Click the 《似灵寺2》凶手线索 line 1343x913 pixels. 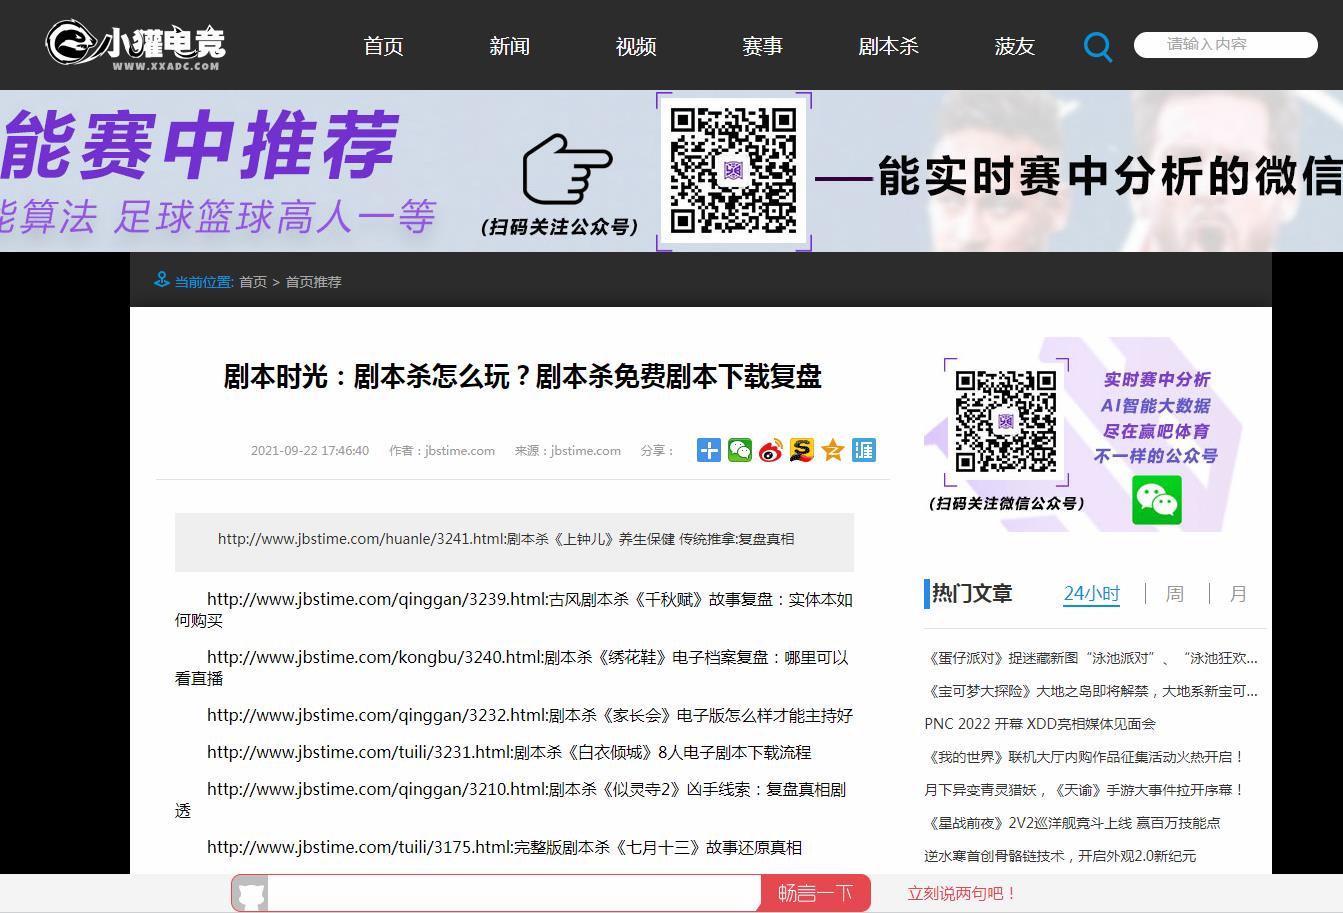point(511,799)
